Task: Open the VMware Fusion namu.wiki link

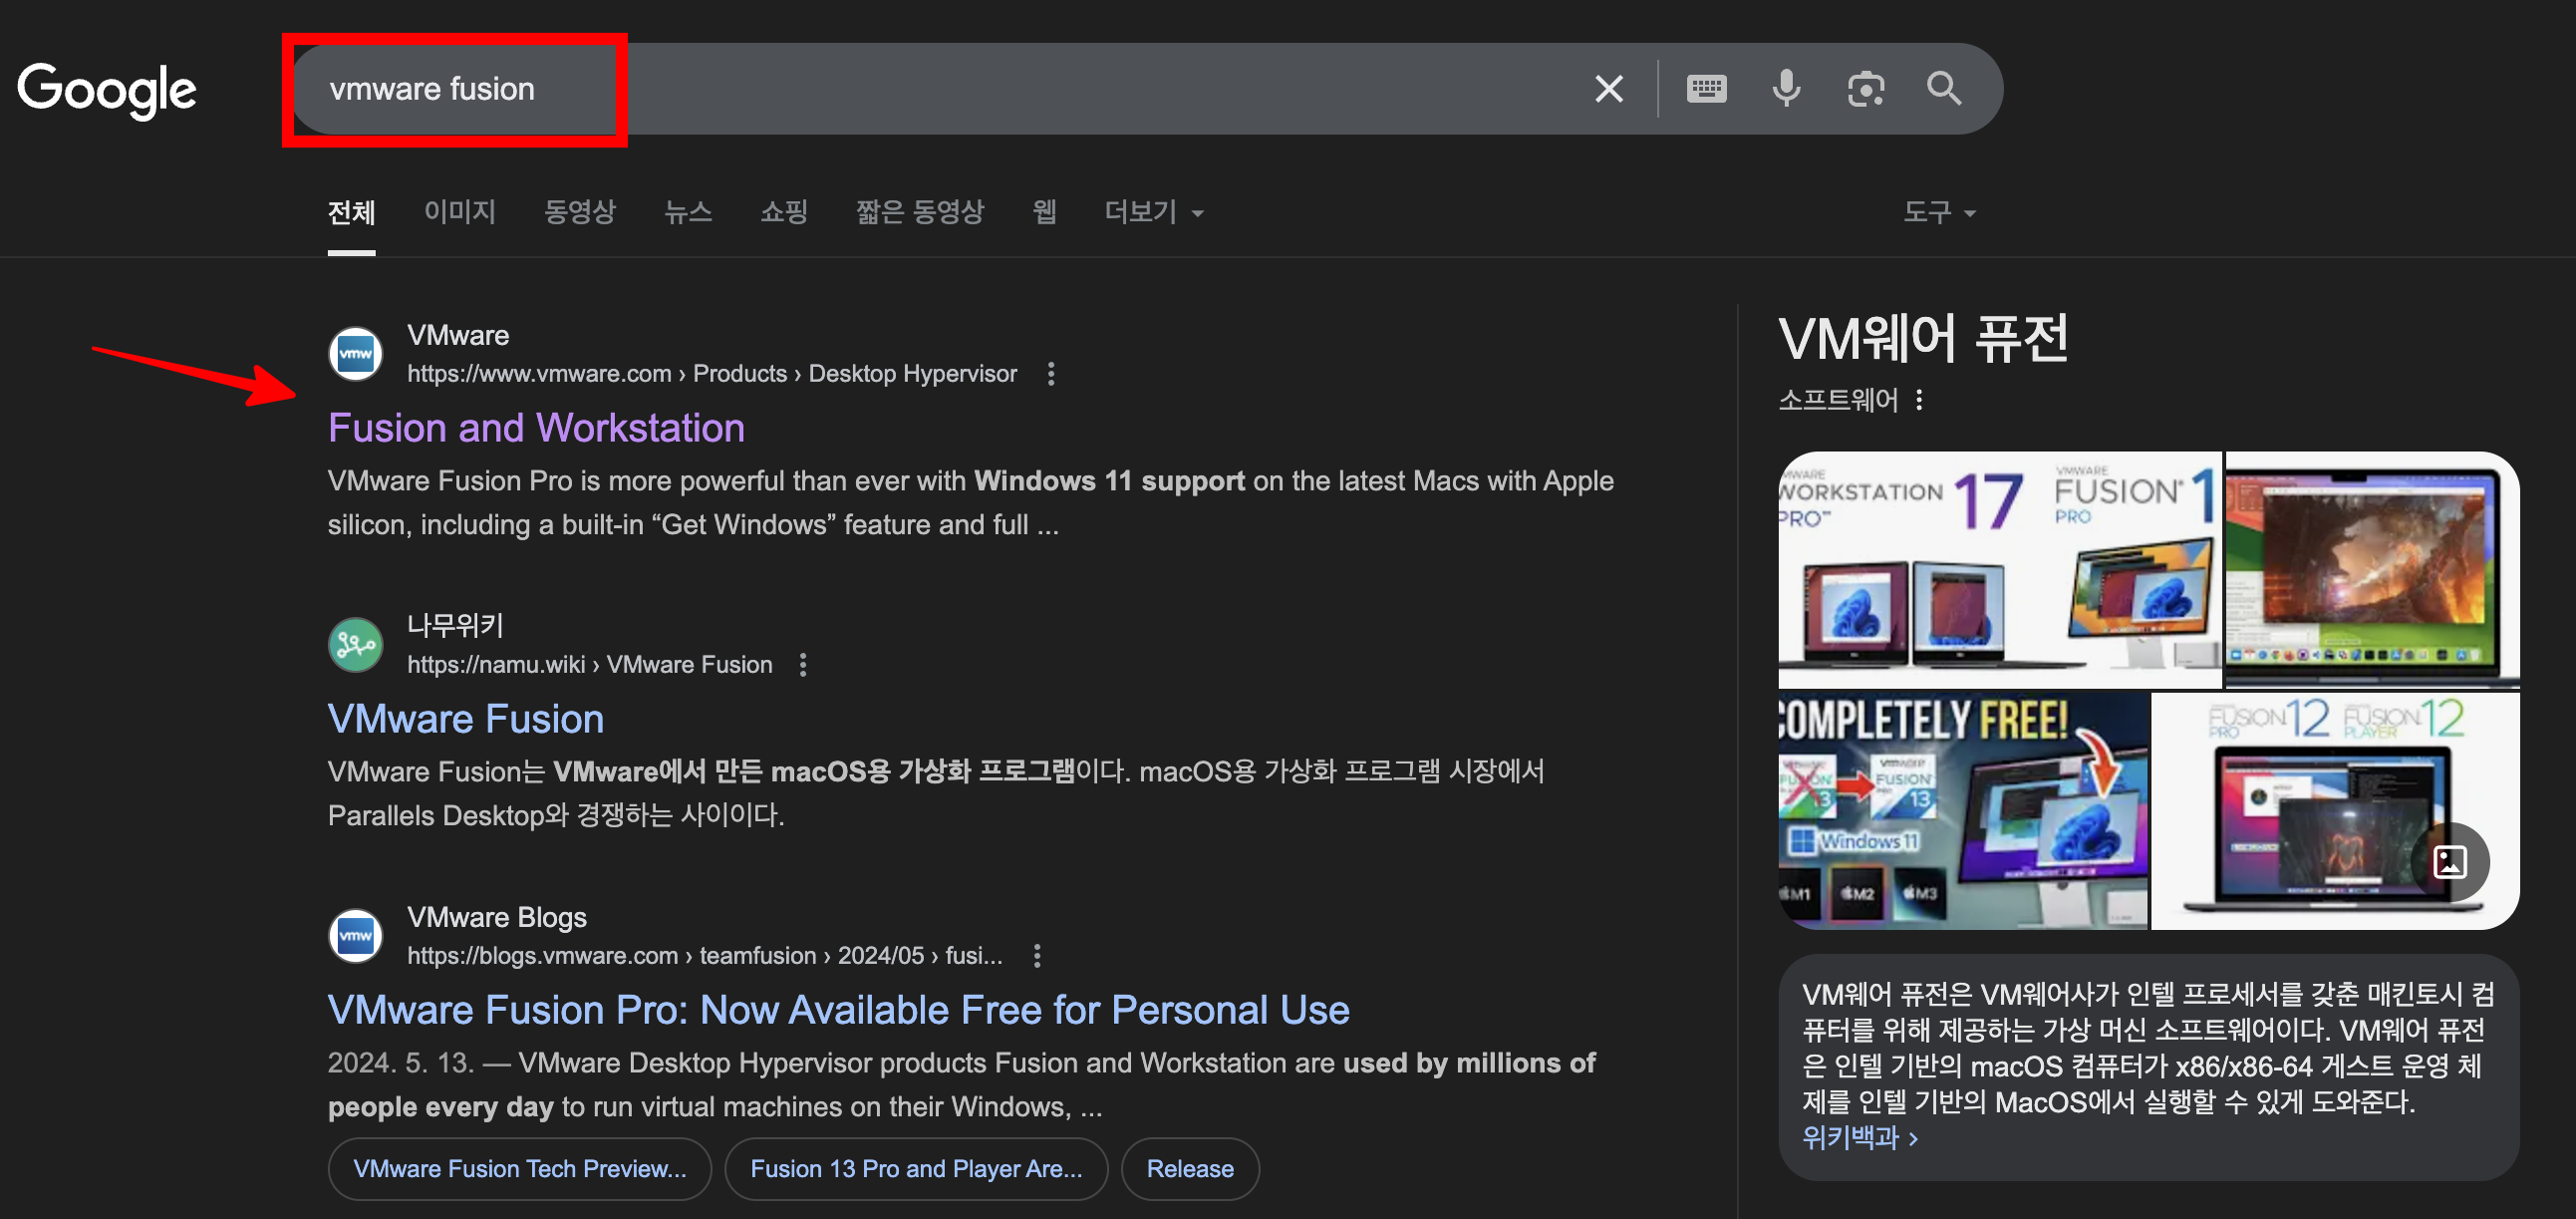Action: pos(466,719)
